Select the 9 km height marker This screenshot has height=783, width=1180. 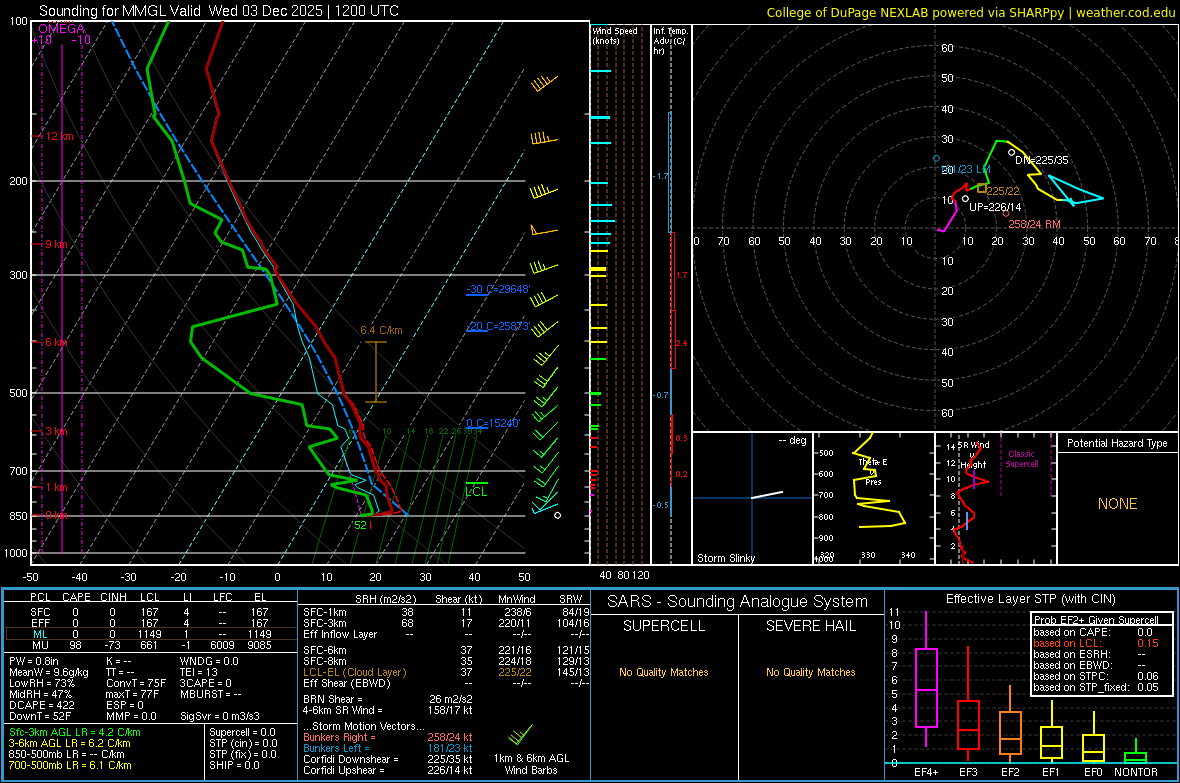tap(56, 245)
